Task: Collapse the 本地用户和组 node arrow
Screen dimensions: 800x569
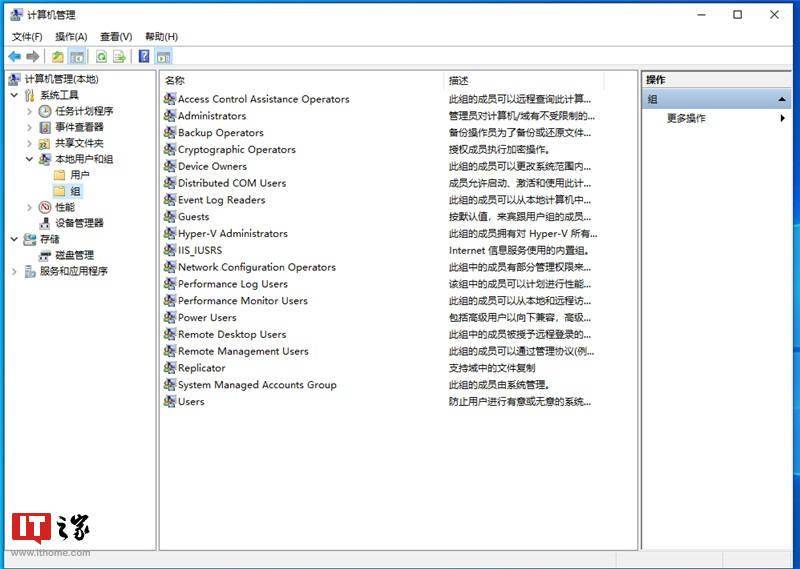Action: [29, 159]
